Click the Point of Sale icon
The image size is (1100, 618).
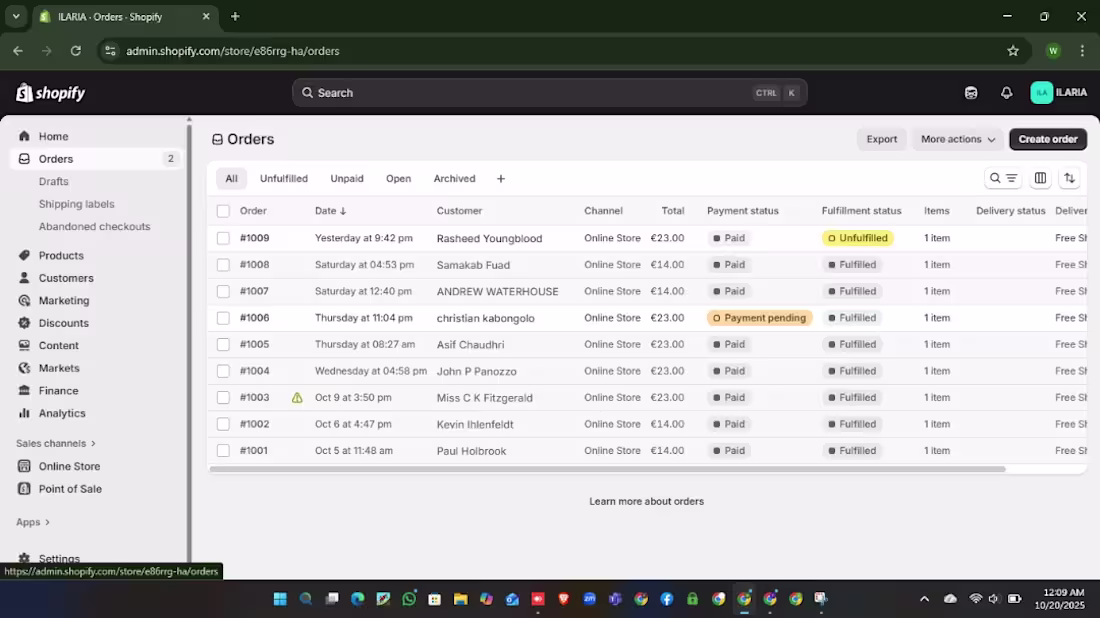coord(25,488)
